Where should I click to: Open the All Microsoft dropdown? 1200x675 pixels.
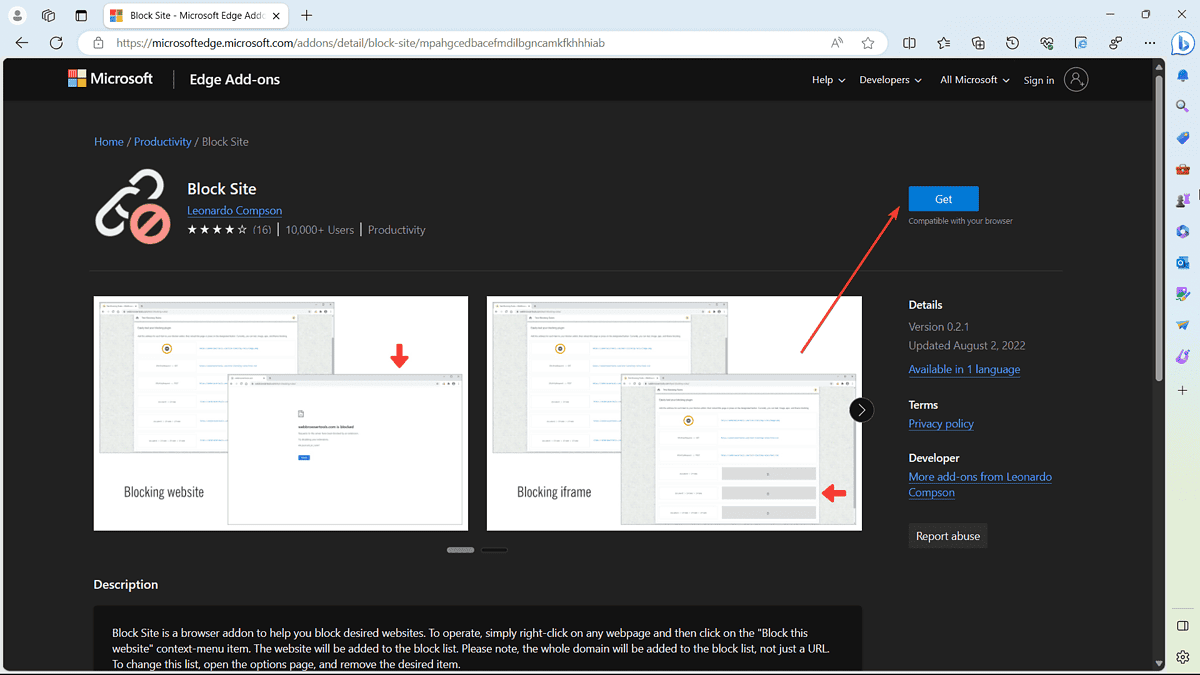point(973,79)
